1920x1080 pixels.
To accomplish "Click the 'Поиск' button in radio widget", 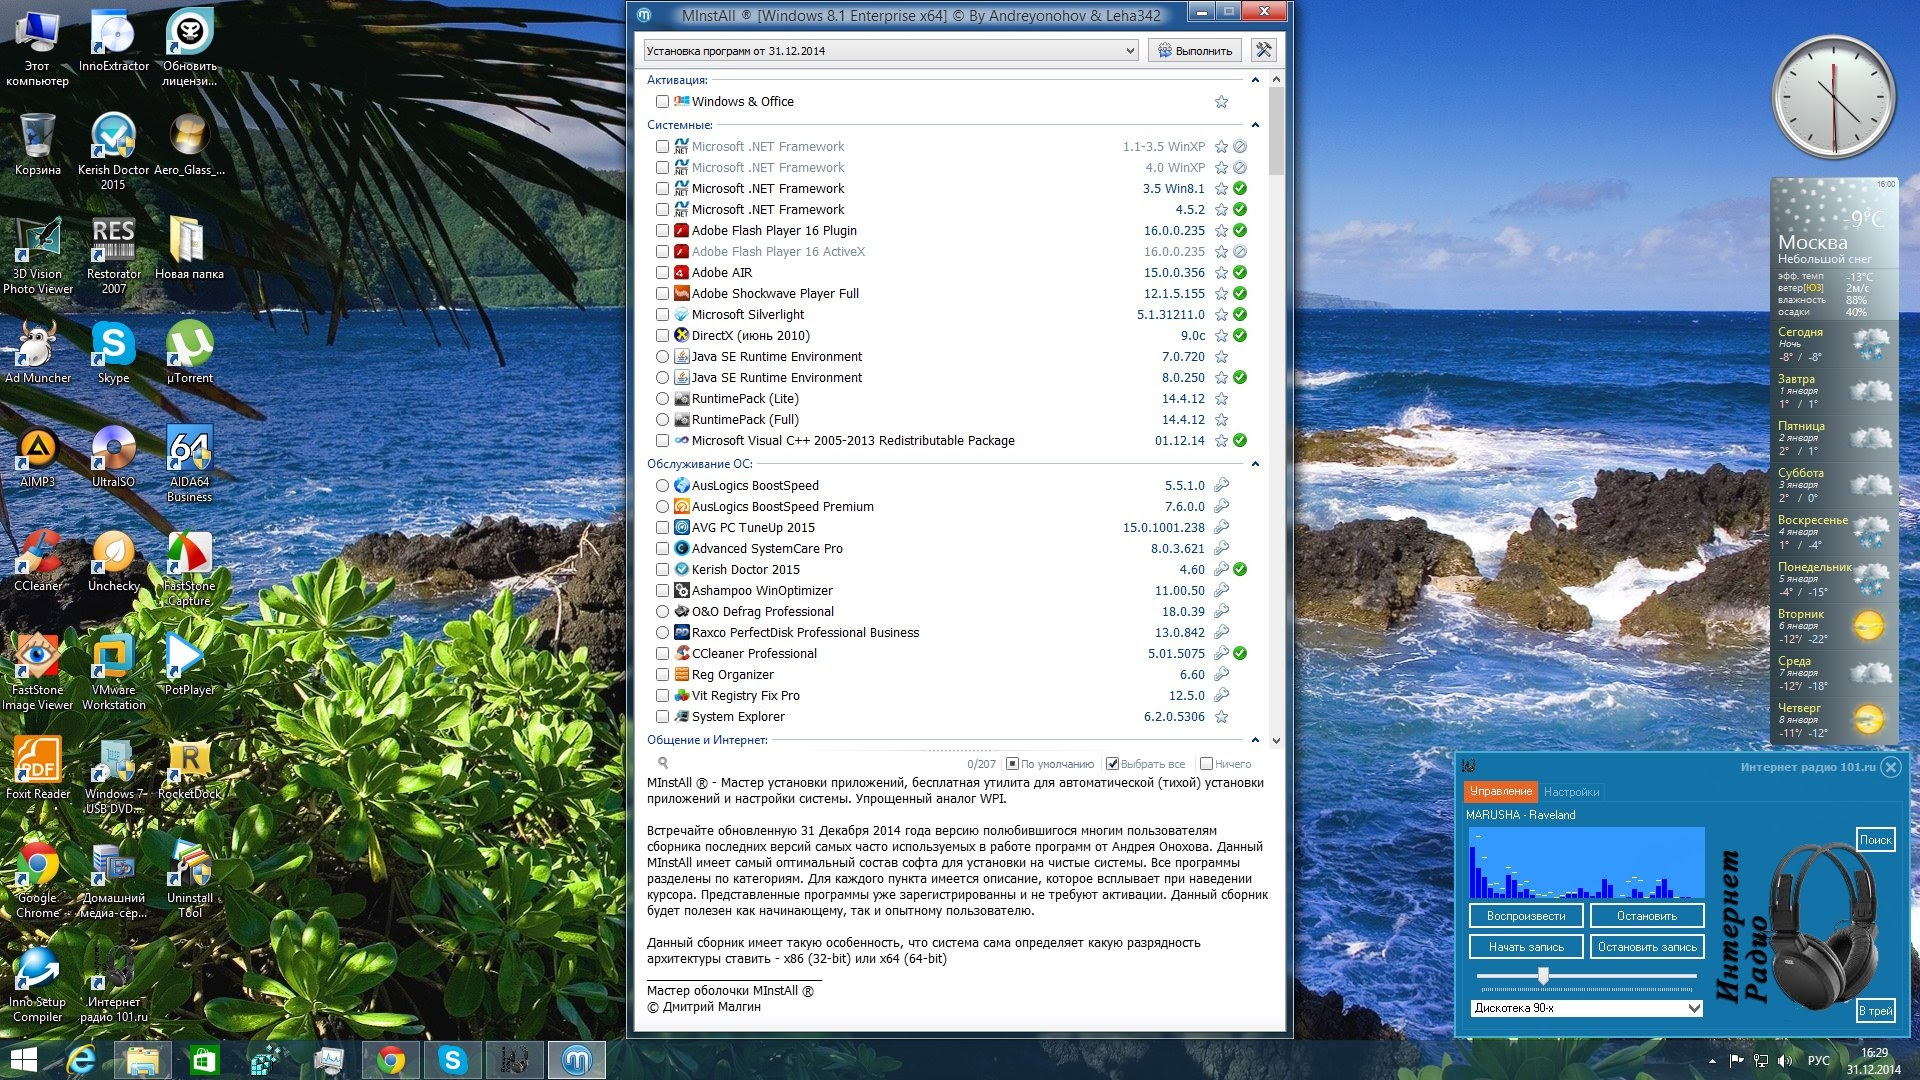I will 1875,840.
